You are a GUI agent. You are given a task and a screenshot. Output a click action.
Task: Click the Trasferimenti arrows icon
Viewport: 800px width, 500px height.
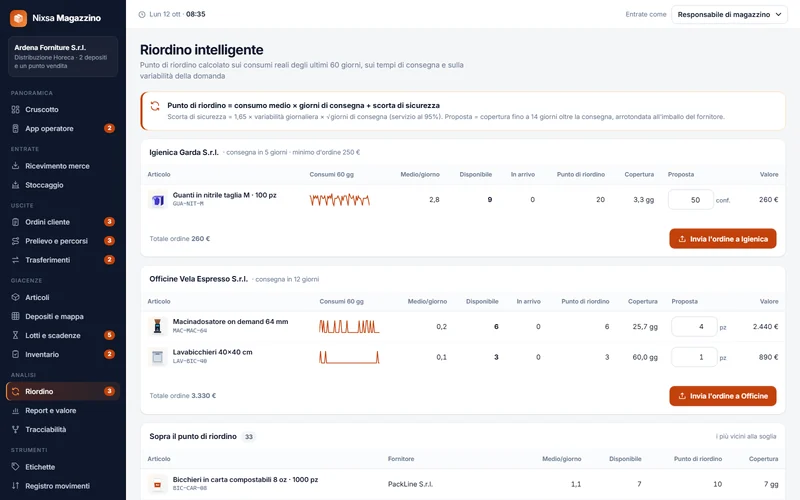[15, 260]
